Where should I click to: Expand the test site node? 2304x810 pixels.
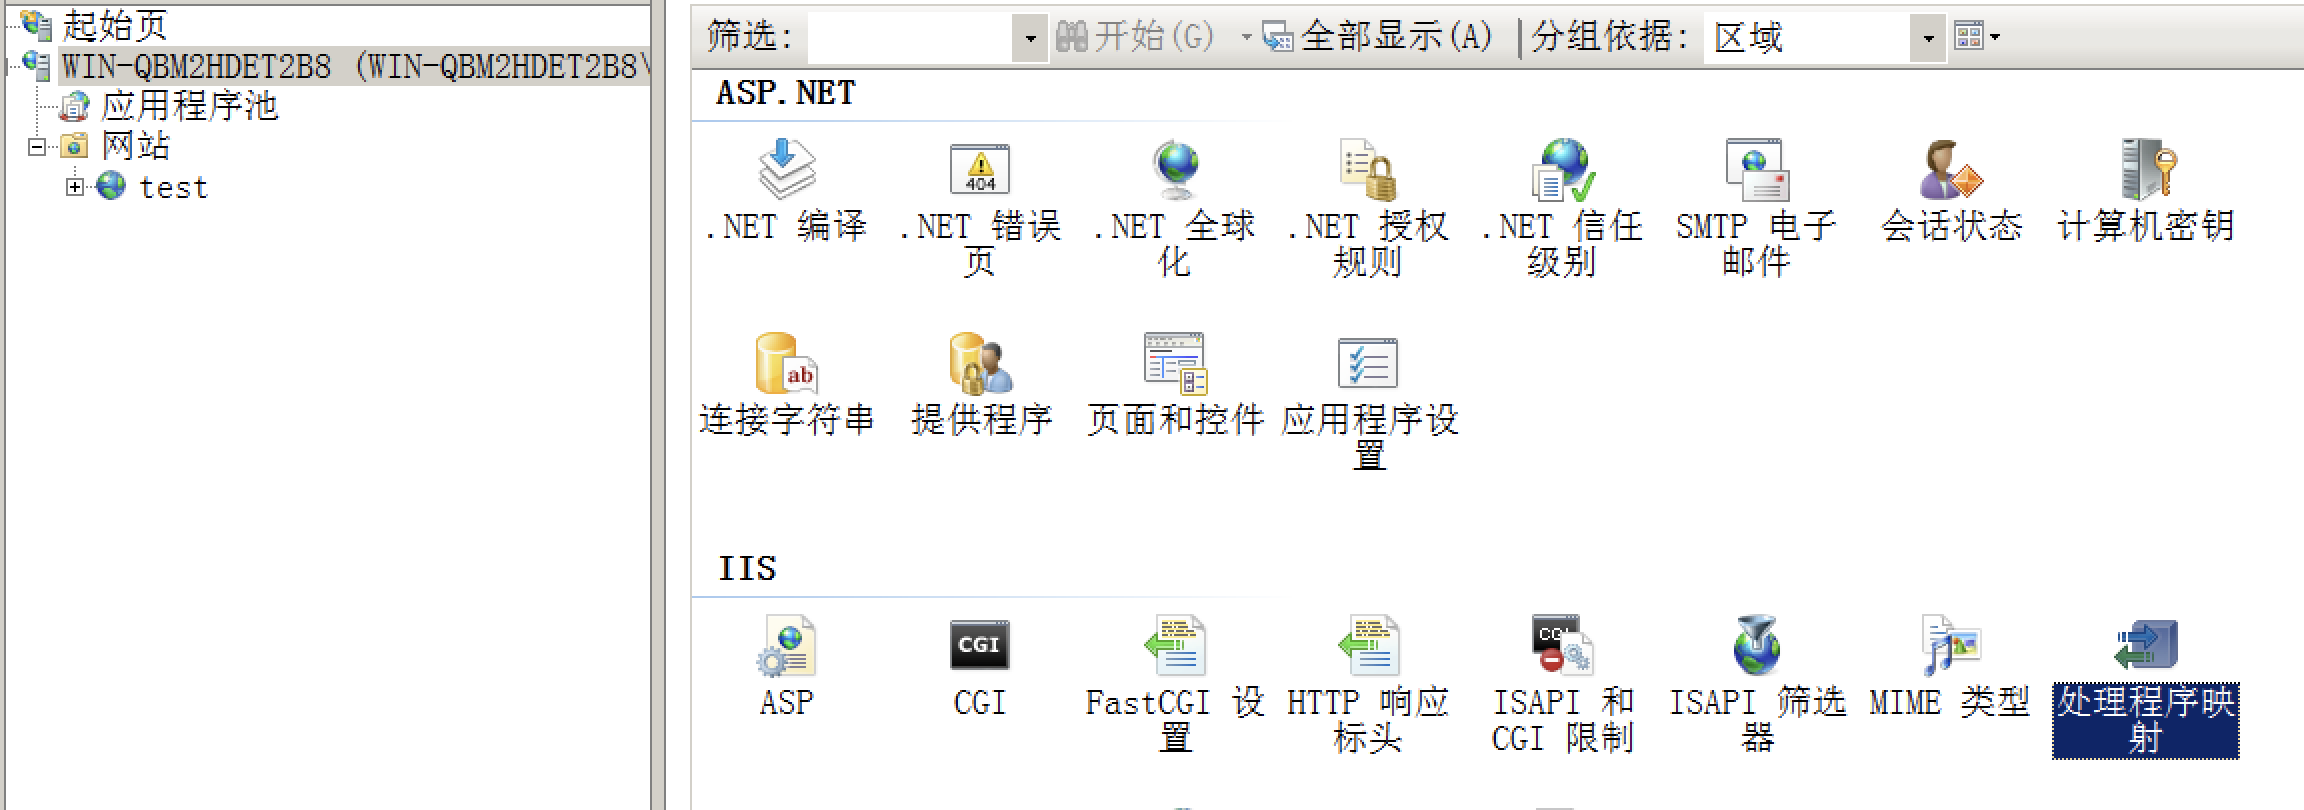(75, 187)
